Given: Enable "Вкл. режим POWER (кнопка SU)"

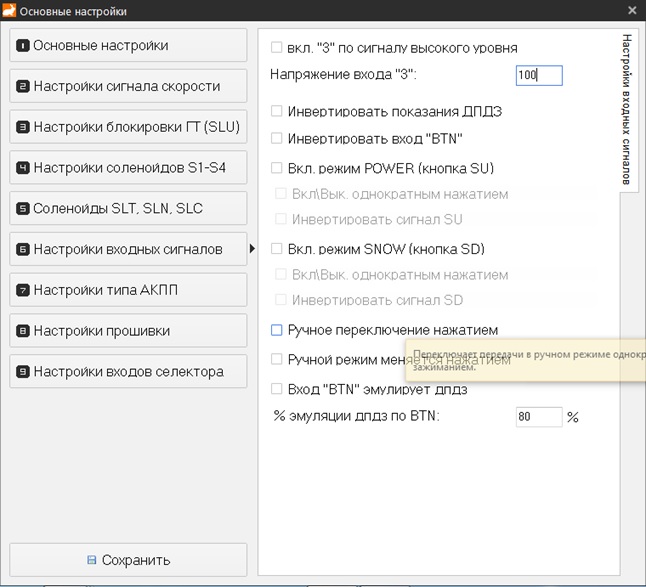Looking at the screenshot, I should 277,168.
